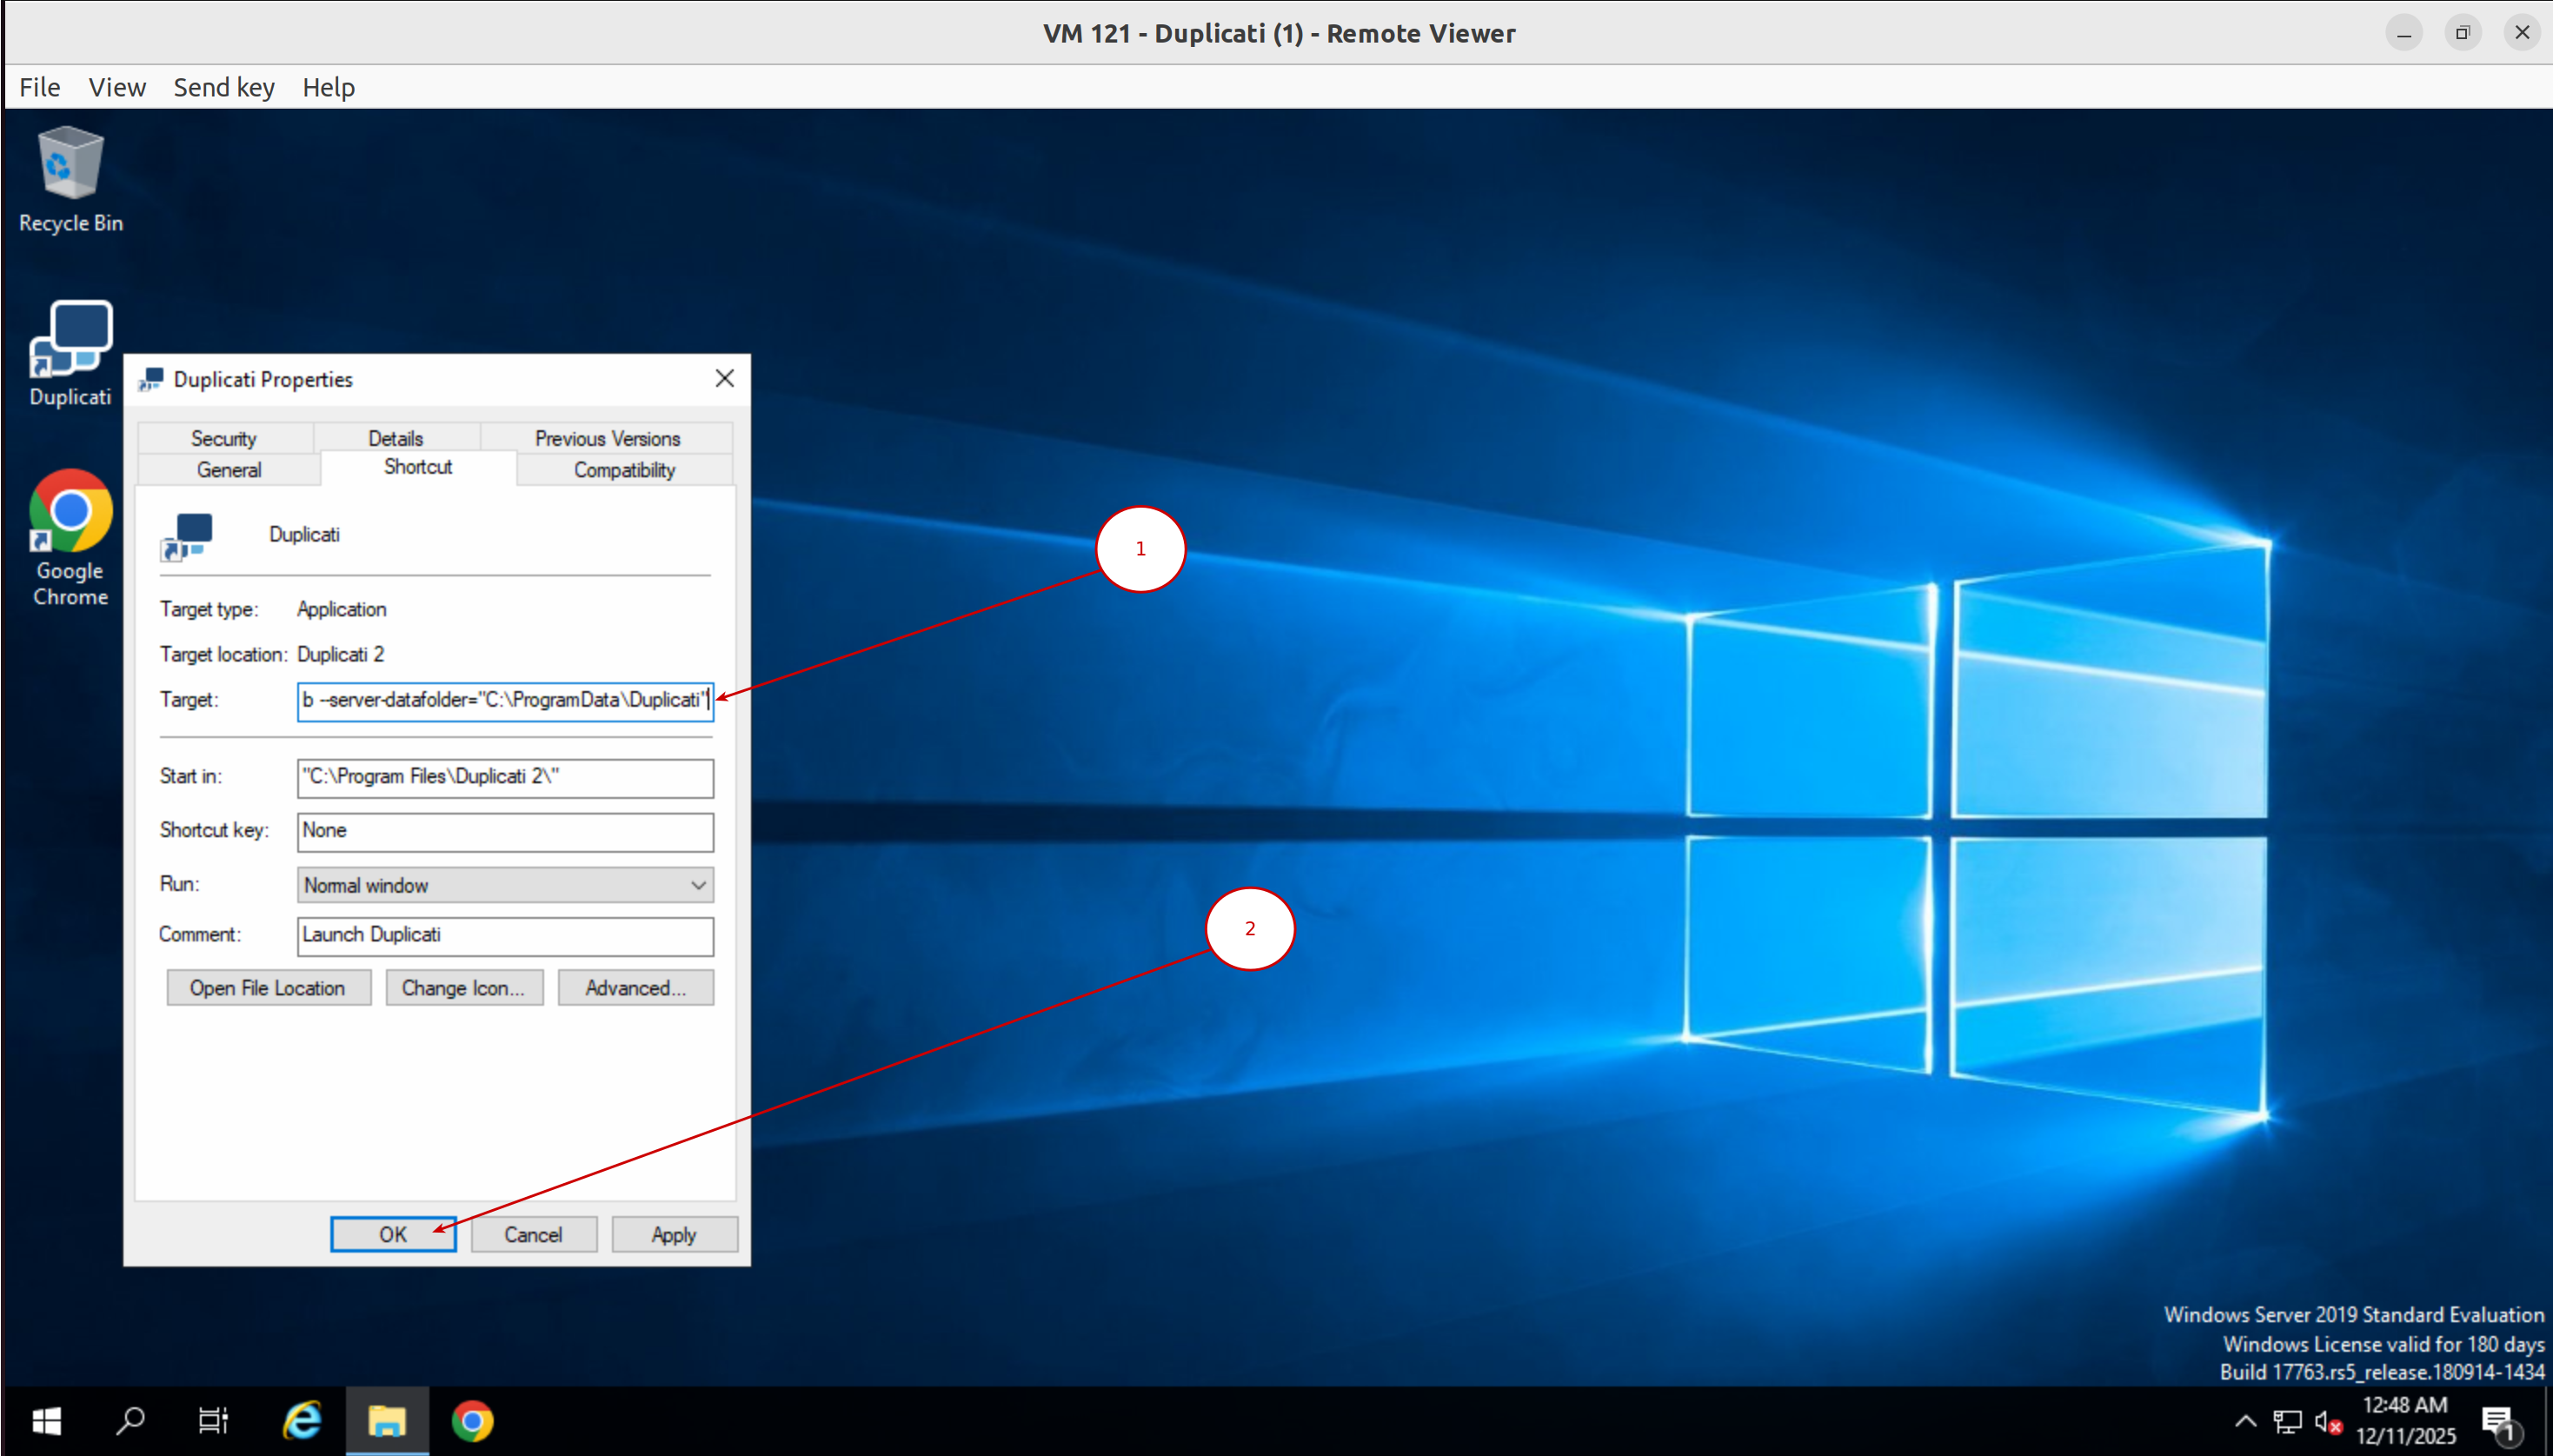Click the Chrome icon in the taskbar
This screenshot has height=1456, width=2553.
click(473, 1420)
